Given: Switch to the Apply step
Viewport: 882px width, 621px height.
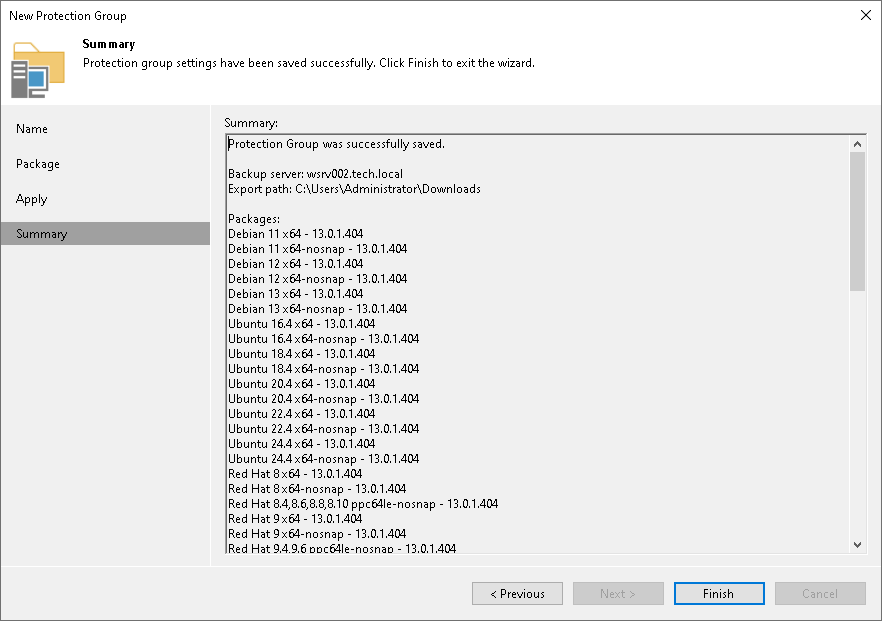Looking at the screenshot, I should (32, 199).
